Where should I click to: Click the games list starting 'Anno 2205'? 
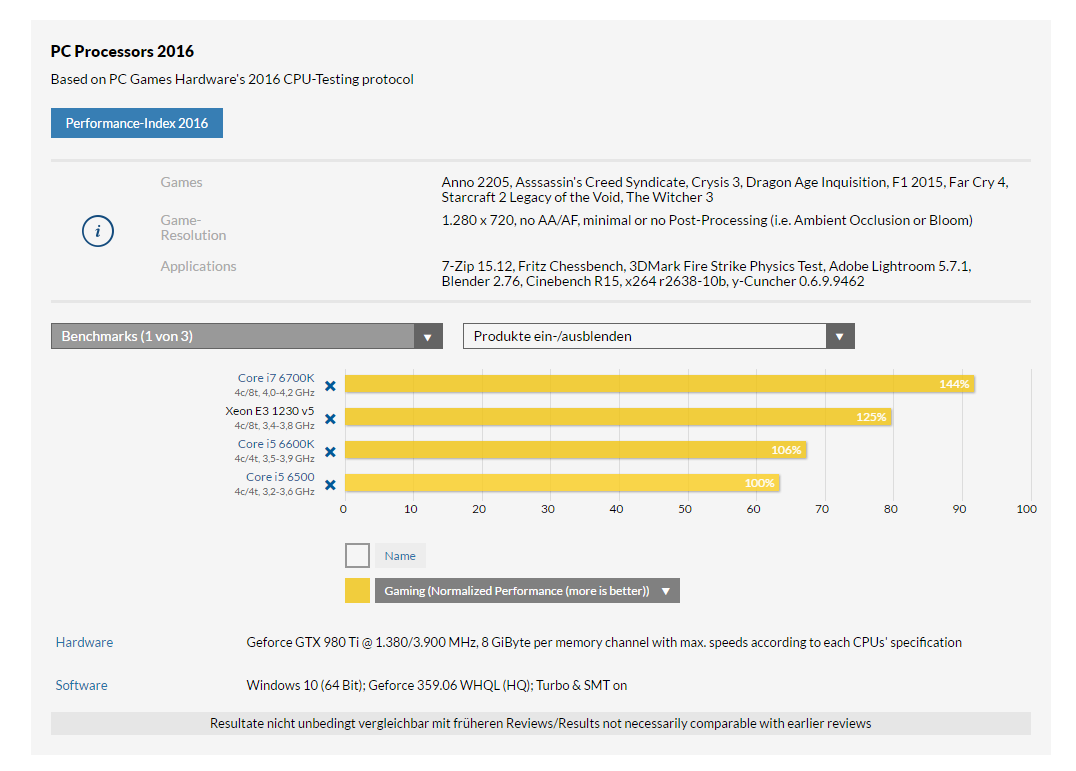tap(725, 189)
